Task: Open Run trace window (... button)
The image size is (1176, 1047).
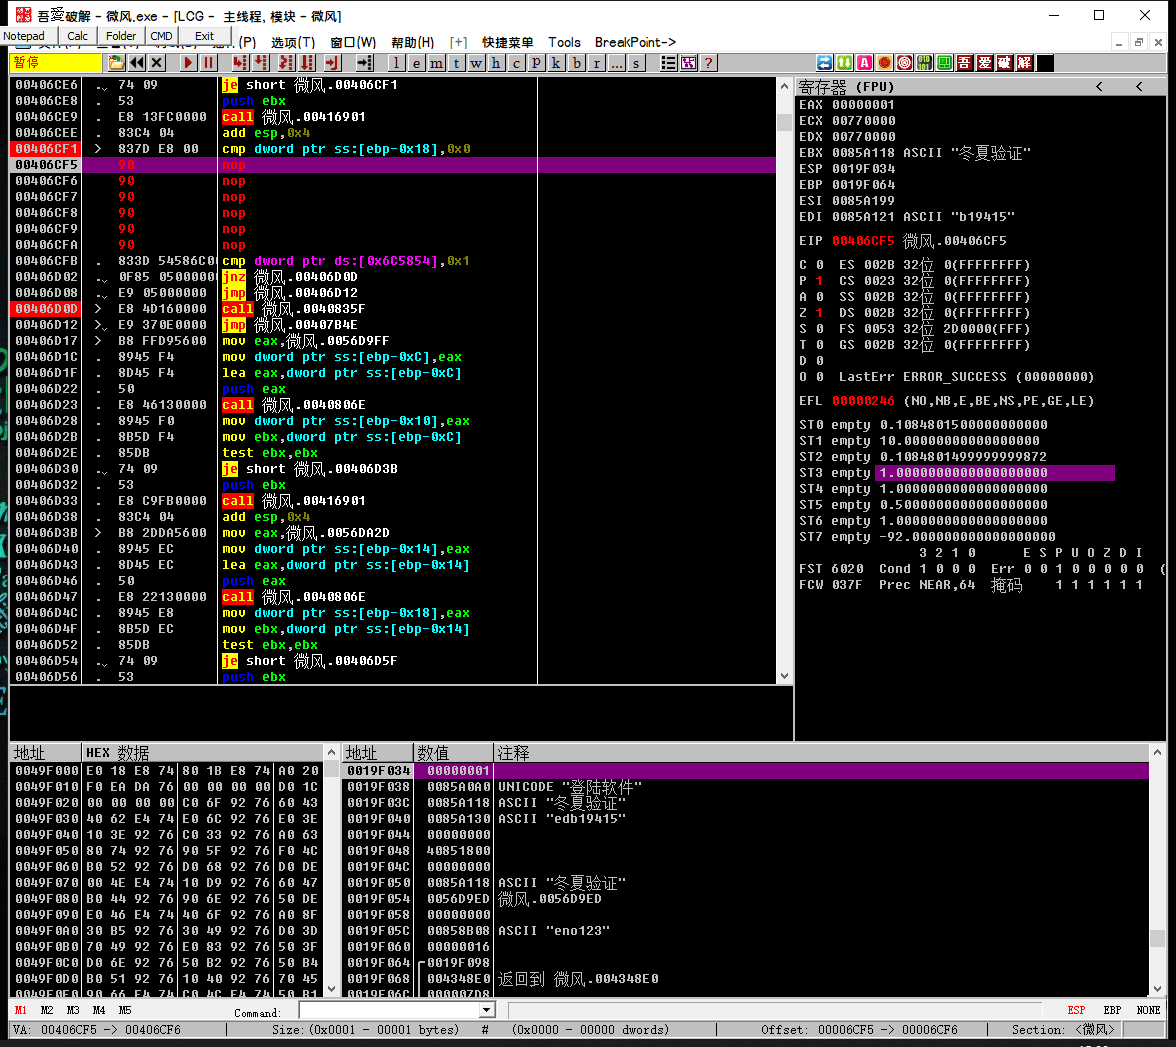Action: pyautogui.click(x=616, y=63)
